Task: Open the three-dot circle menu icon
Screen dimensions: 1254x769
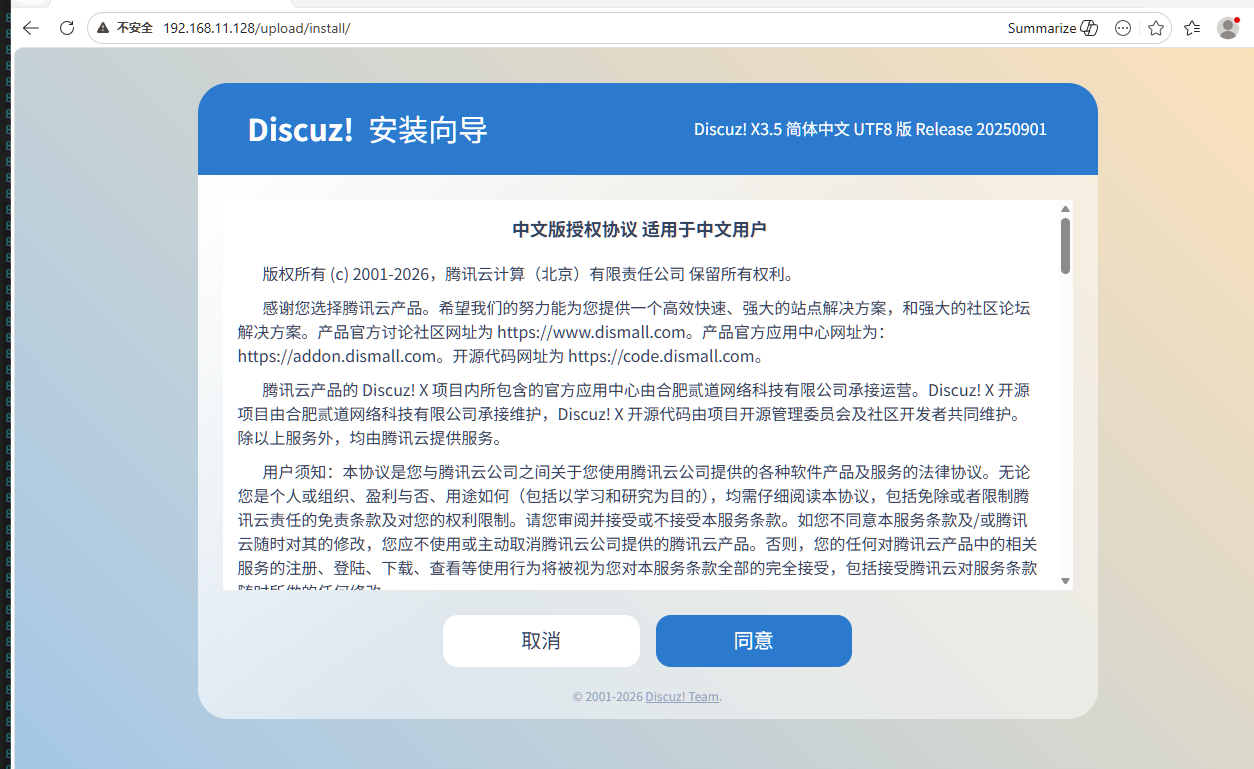Action: click(x=1123, y=28)
